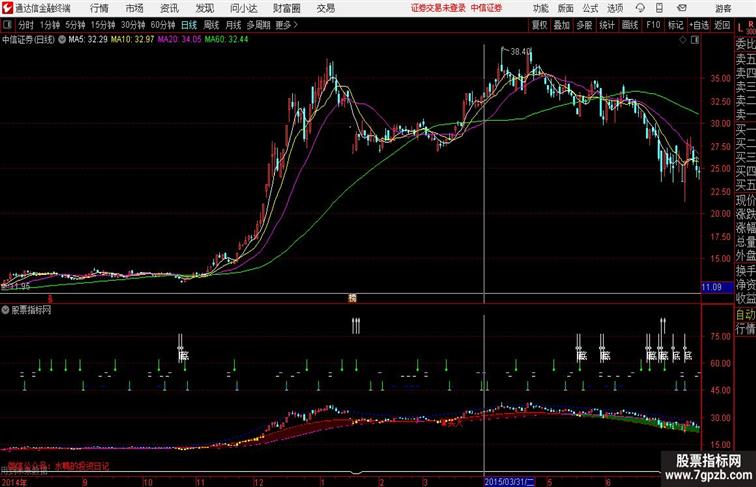Open the 功能 menu
756x487 pixels.
pos(541,8)
